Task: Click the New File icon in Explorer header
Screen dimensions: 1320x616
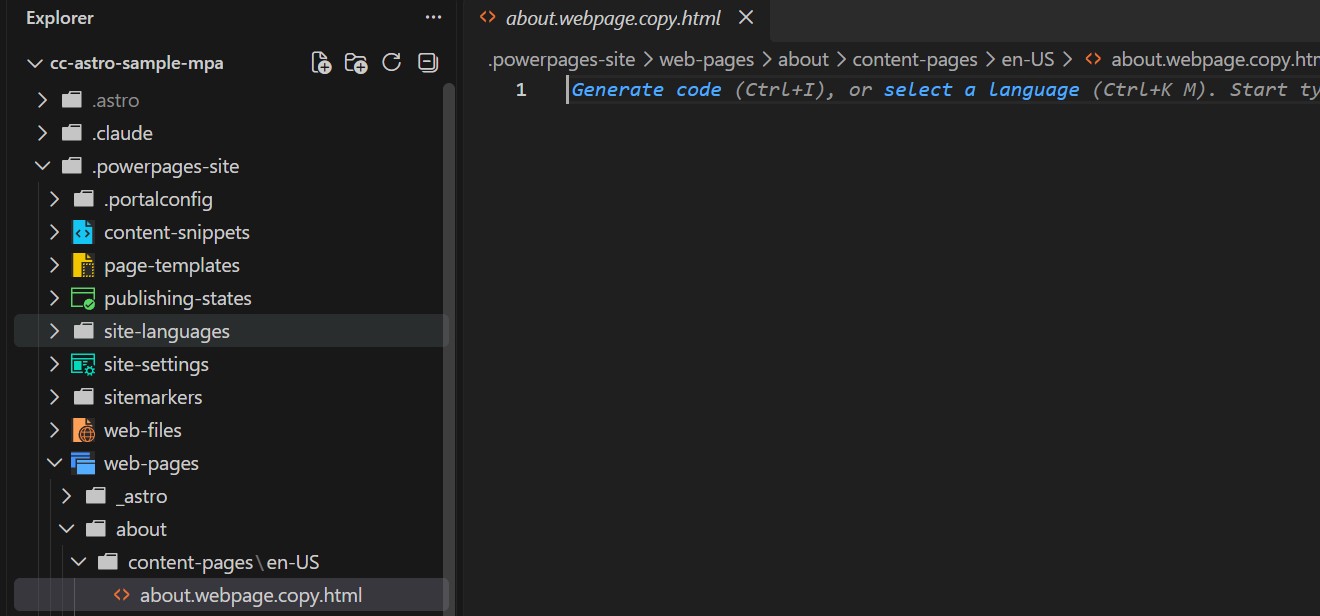Action: pyautogui.click(x=322, y=63)
